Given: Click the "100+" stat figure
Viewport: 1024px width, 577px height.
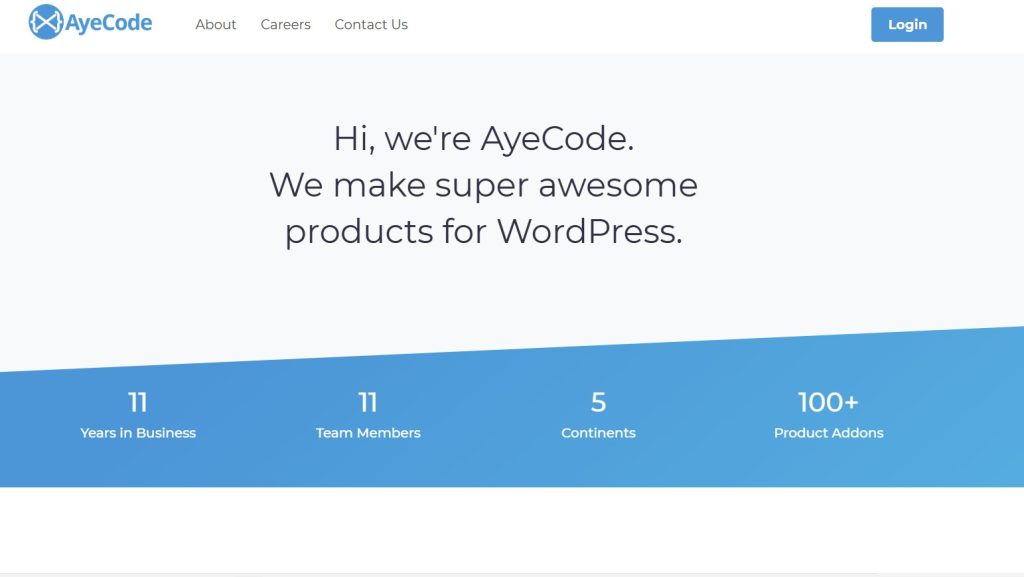Looking at the screenshot, I should pyautogui.click(x=828, y=402).
